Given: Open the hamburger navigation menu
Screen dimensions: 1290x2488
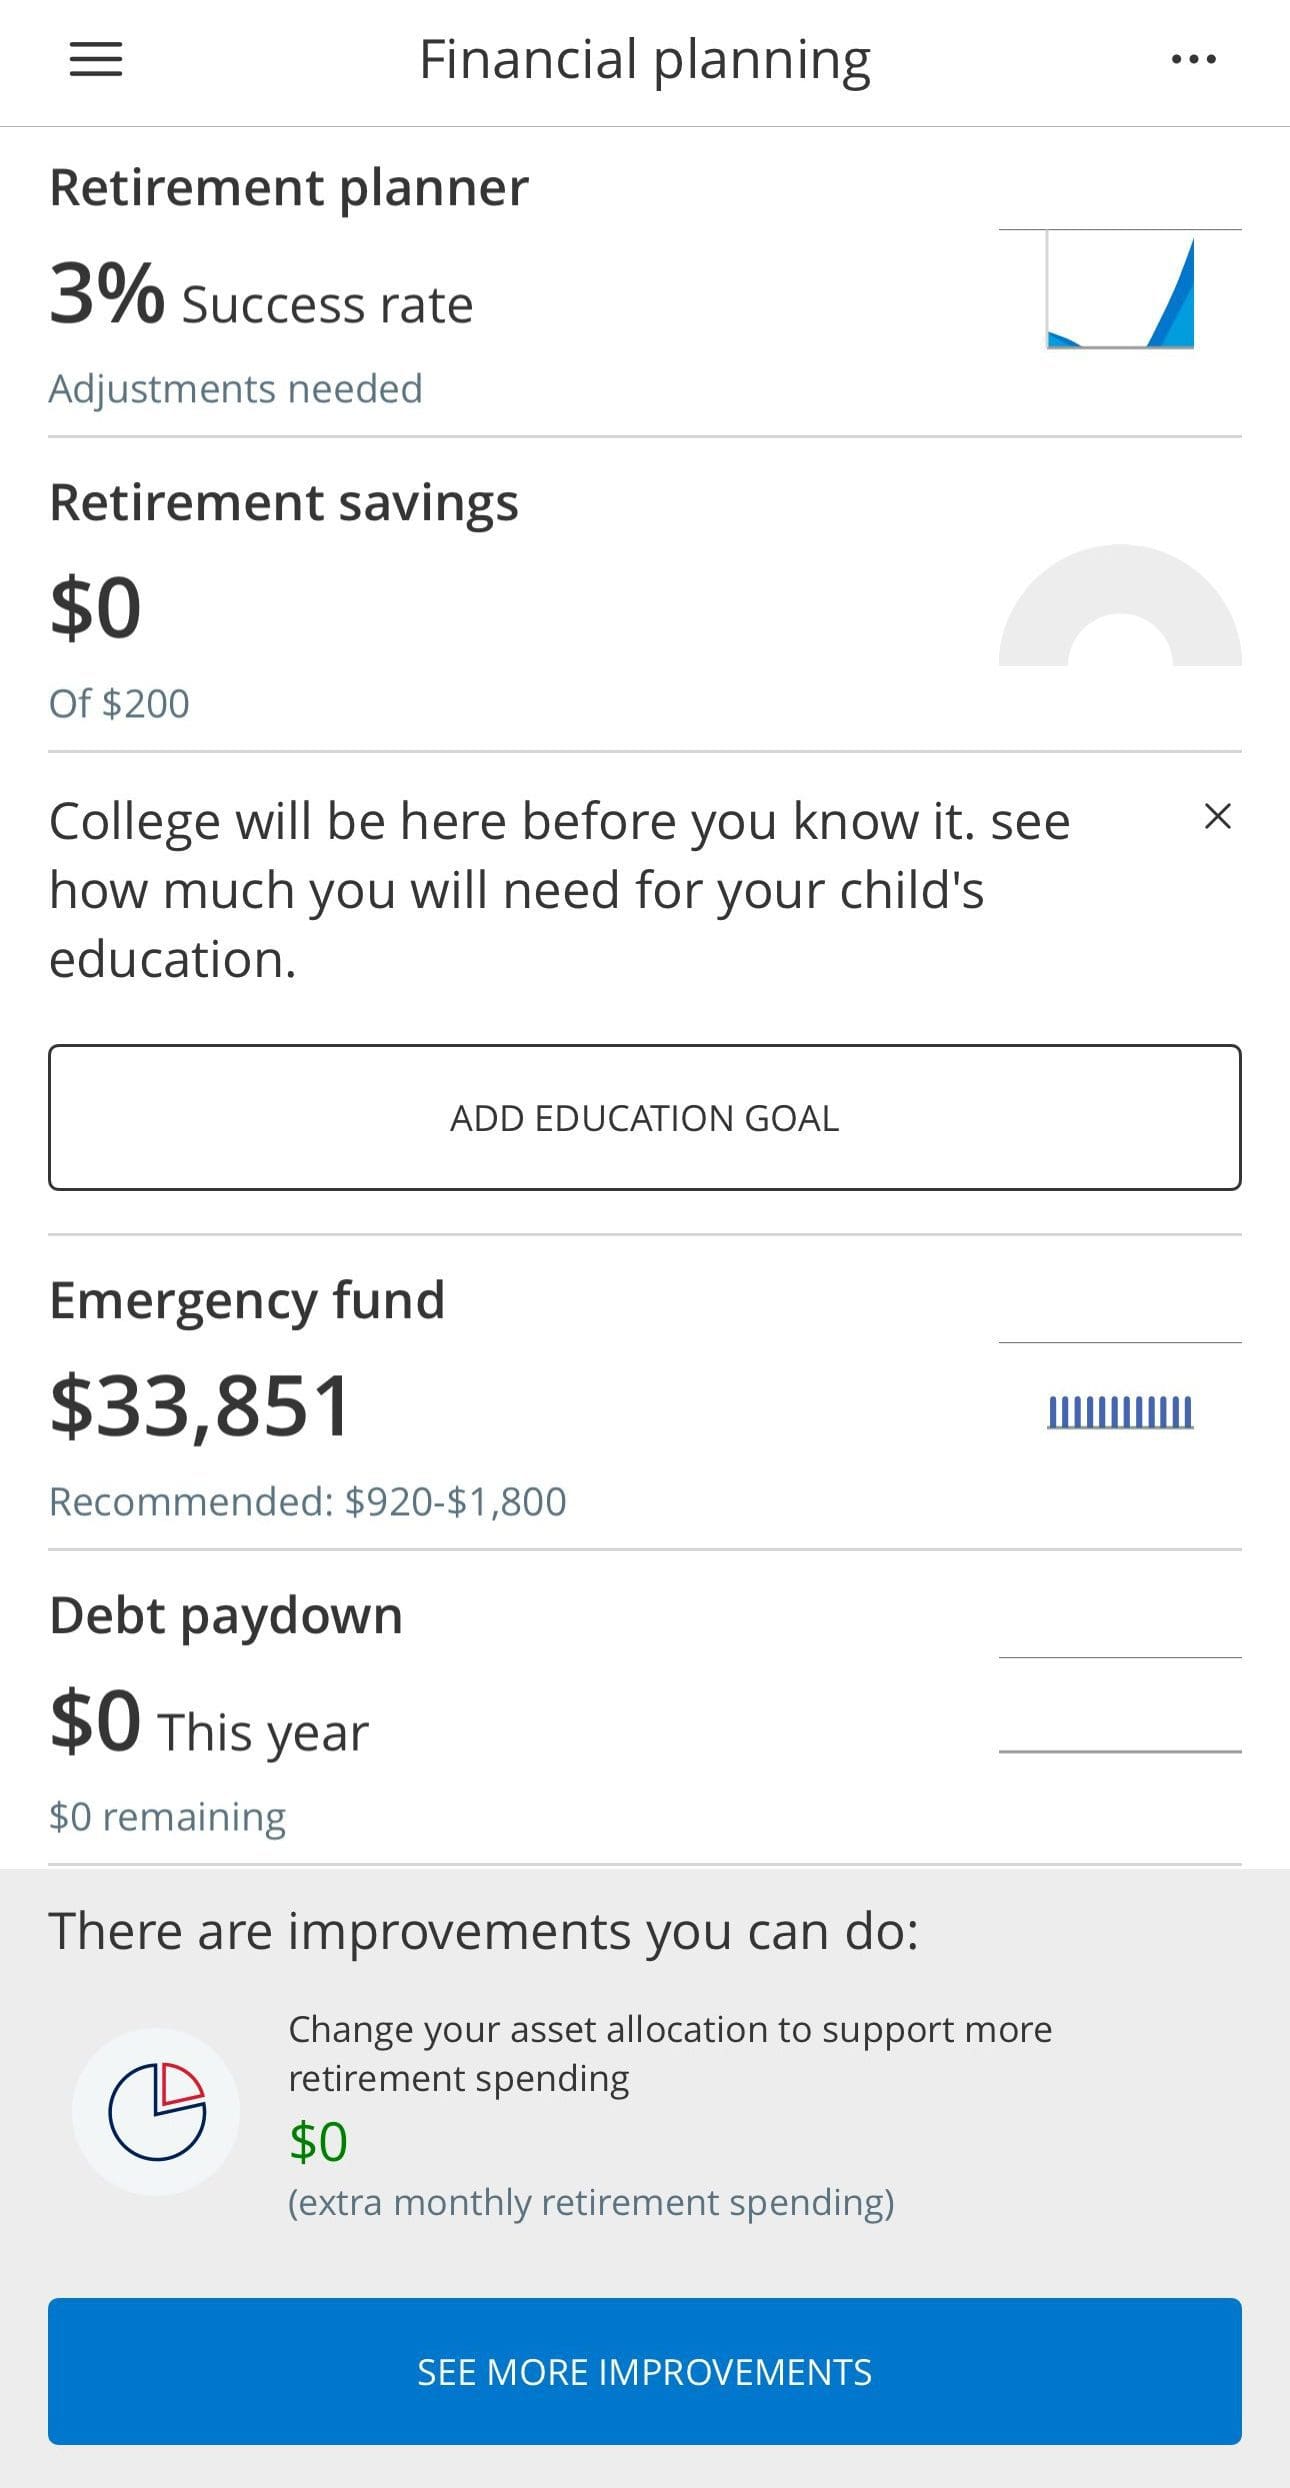Looking at the screenshot, I should click(x=96, y=60).
